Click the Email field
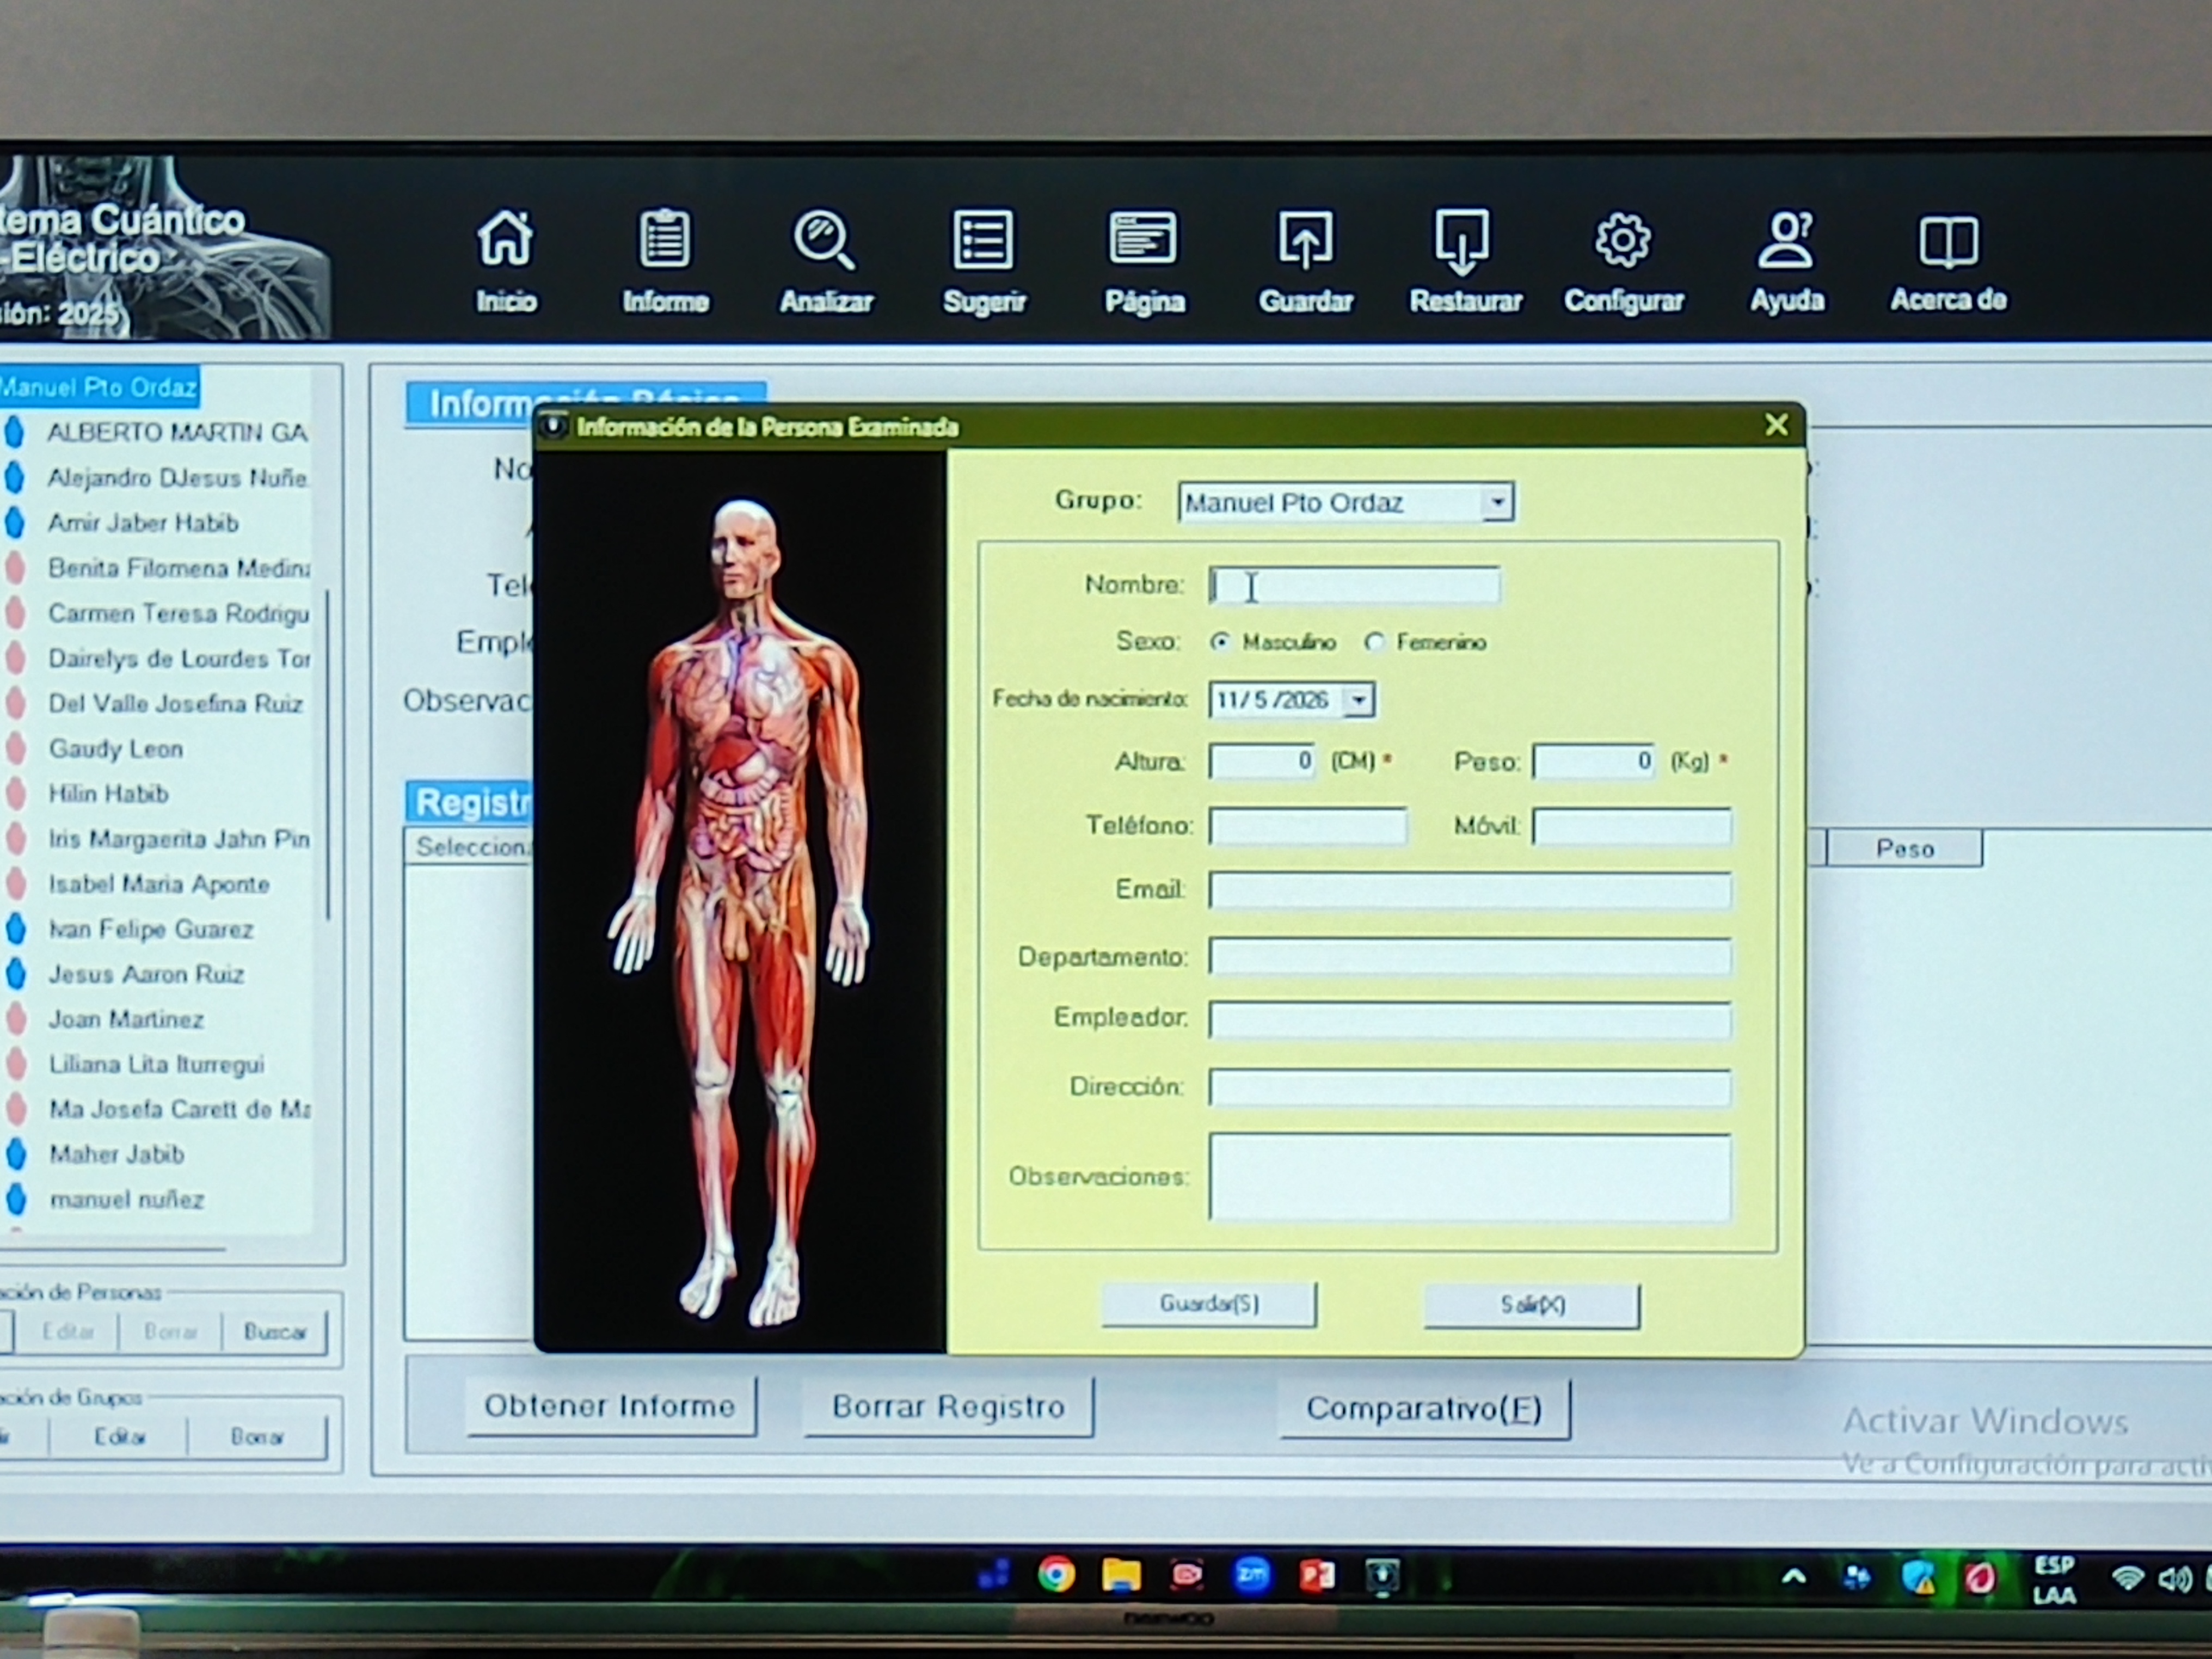The image size is (2212, 1659). pos(1470,891)
